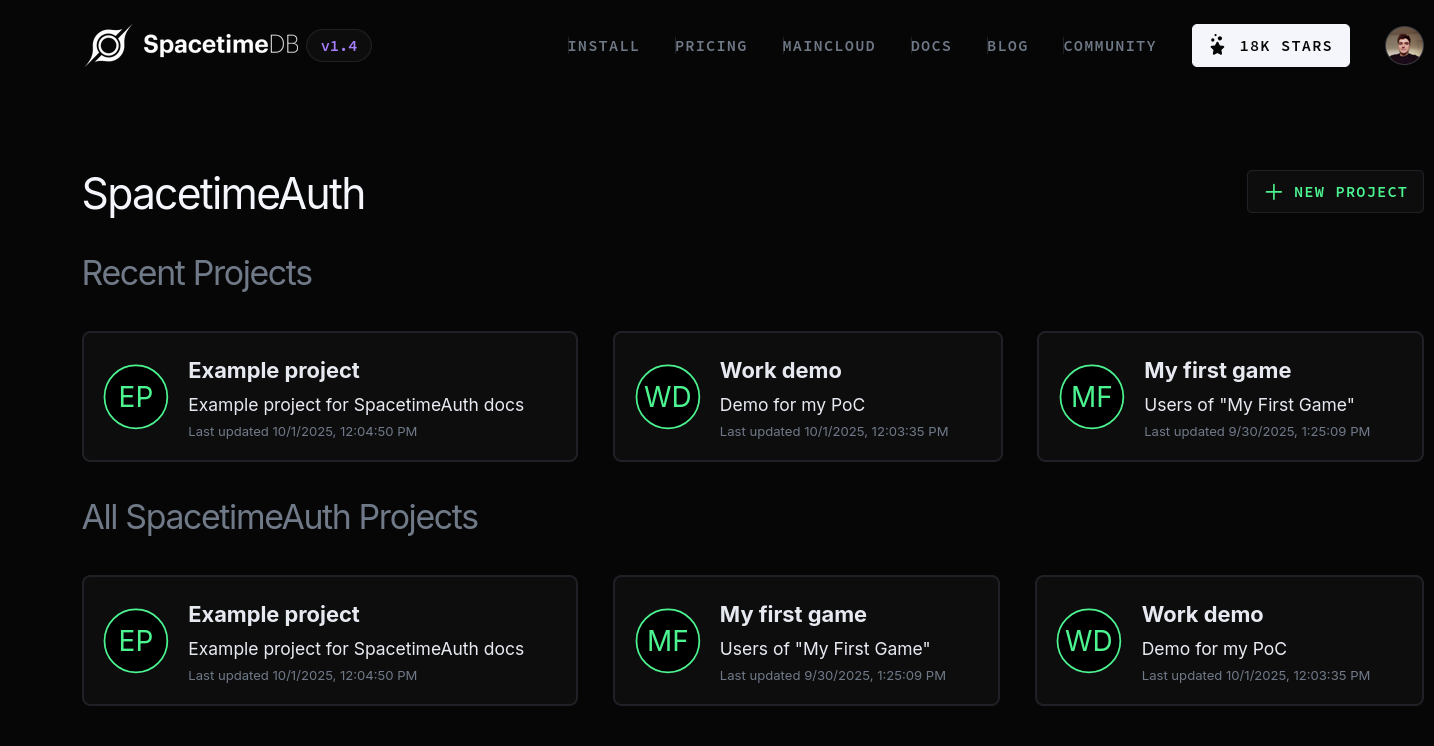Open the COMMUNITY link
Screen dimensions: 1434x746
[1110, 46]
